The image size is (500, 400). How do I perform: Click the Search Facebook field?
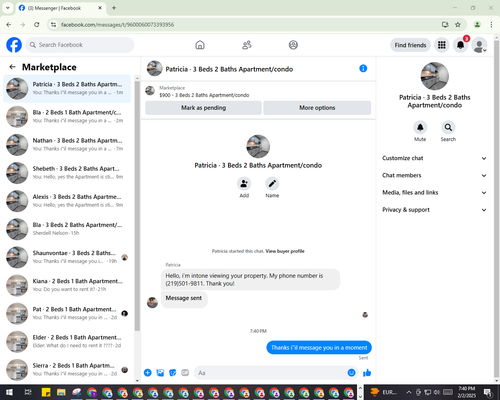pos(80,45)
